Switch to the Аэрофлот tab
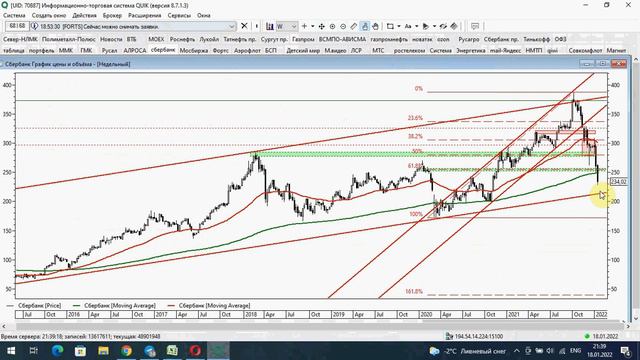Viewport: 640px width, 360px height. (x=247, y=51)
